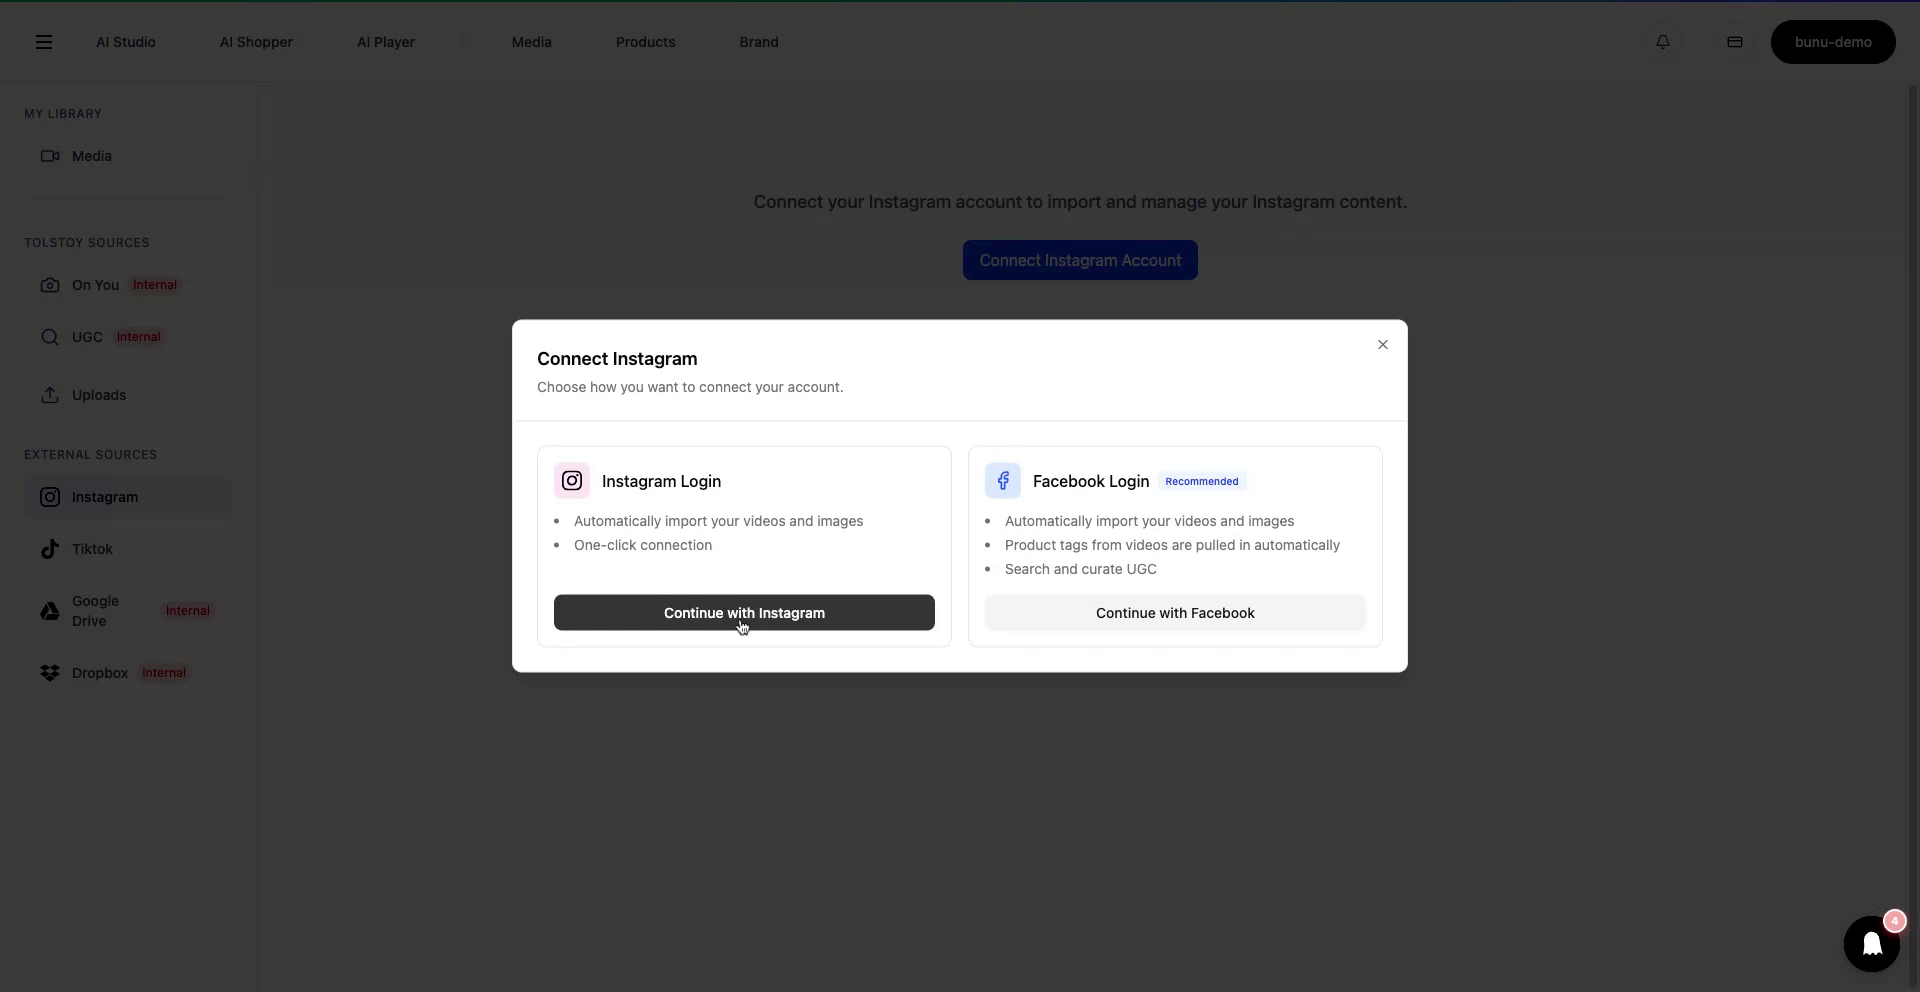Click the payment card icon in the top bar
Viewport: 1920px width, 992px height.
click(1735, 42)
